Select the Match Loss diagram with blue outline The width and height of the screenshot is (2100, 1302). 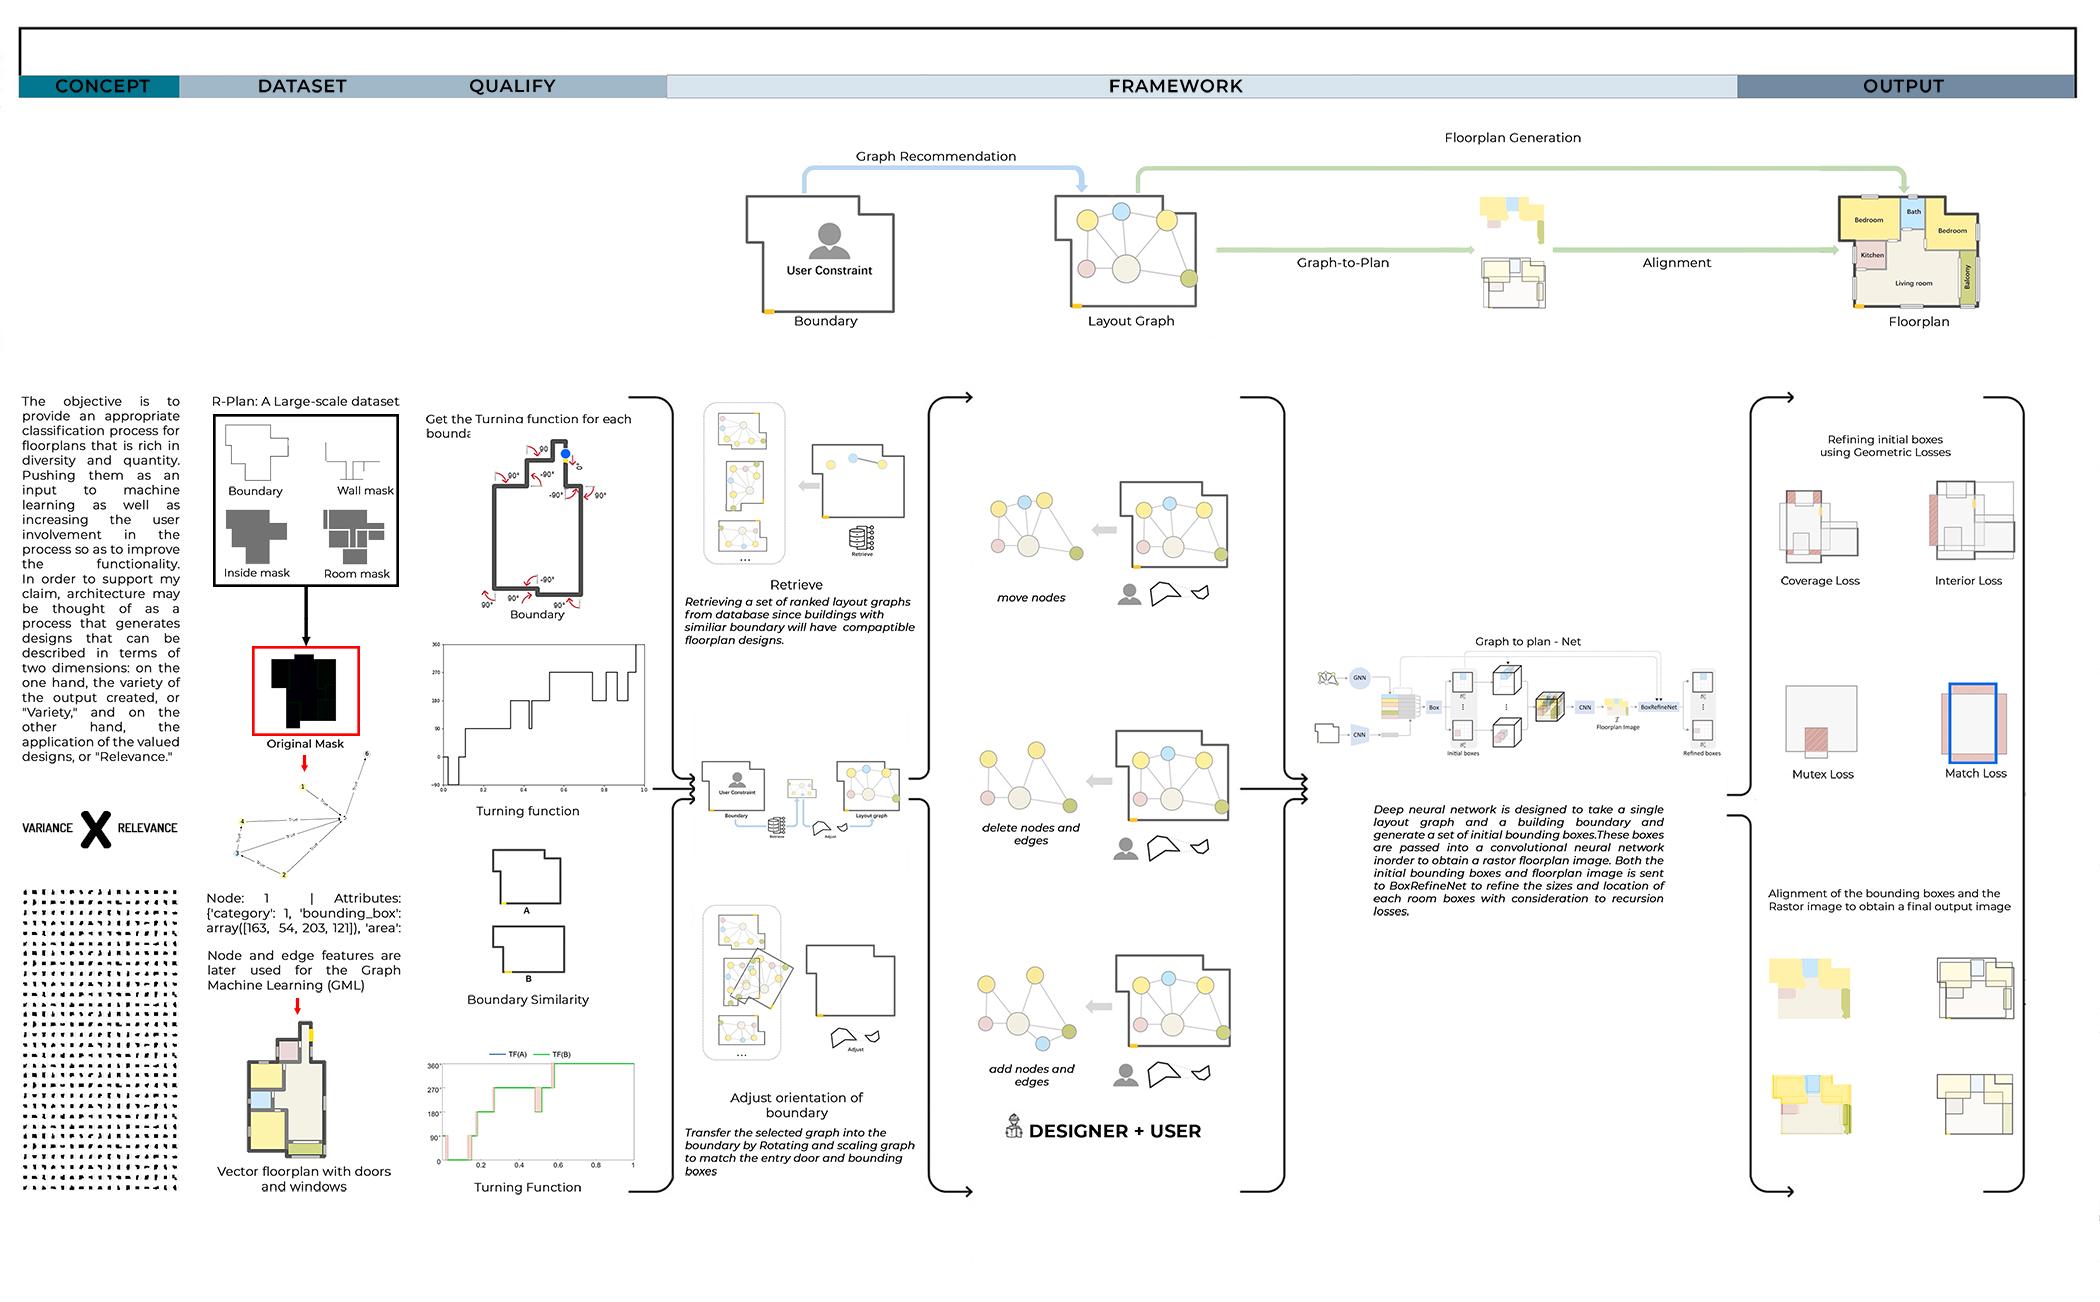1973,724
